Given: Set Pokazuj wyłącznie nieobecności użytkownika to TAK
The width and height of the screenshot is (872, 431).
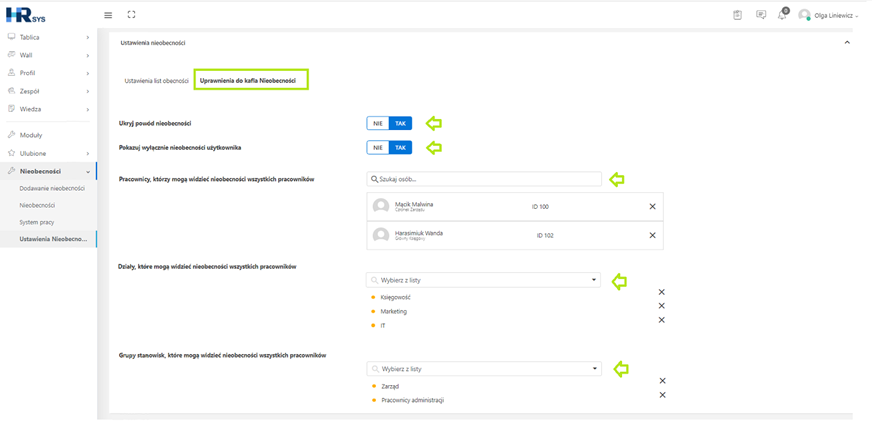Looking at the screenshot, I should tap(400, 147).
